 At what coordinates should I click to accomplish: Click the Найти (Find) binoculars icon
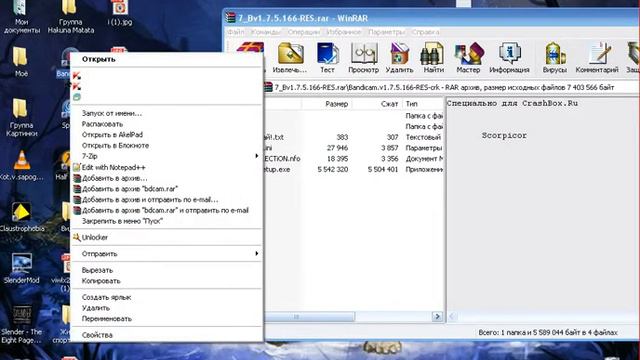pyautogui.click(x=433, y=57)
